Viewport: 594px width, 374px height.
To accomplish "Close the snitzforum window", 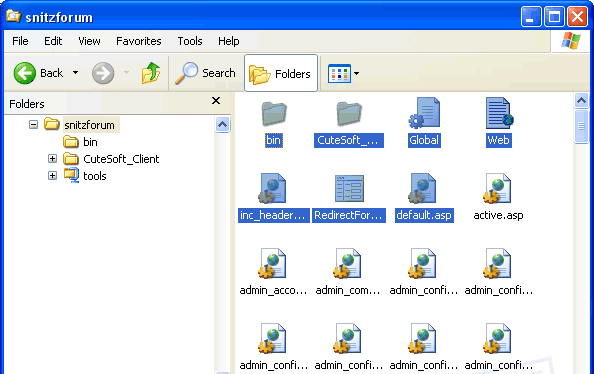I will click(x=577, y=16).
